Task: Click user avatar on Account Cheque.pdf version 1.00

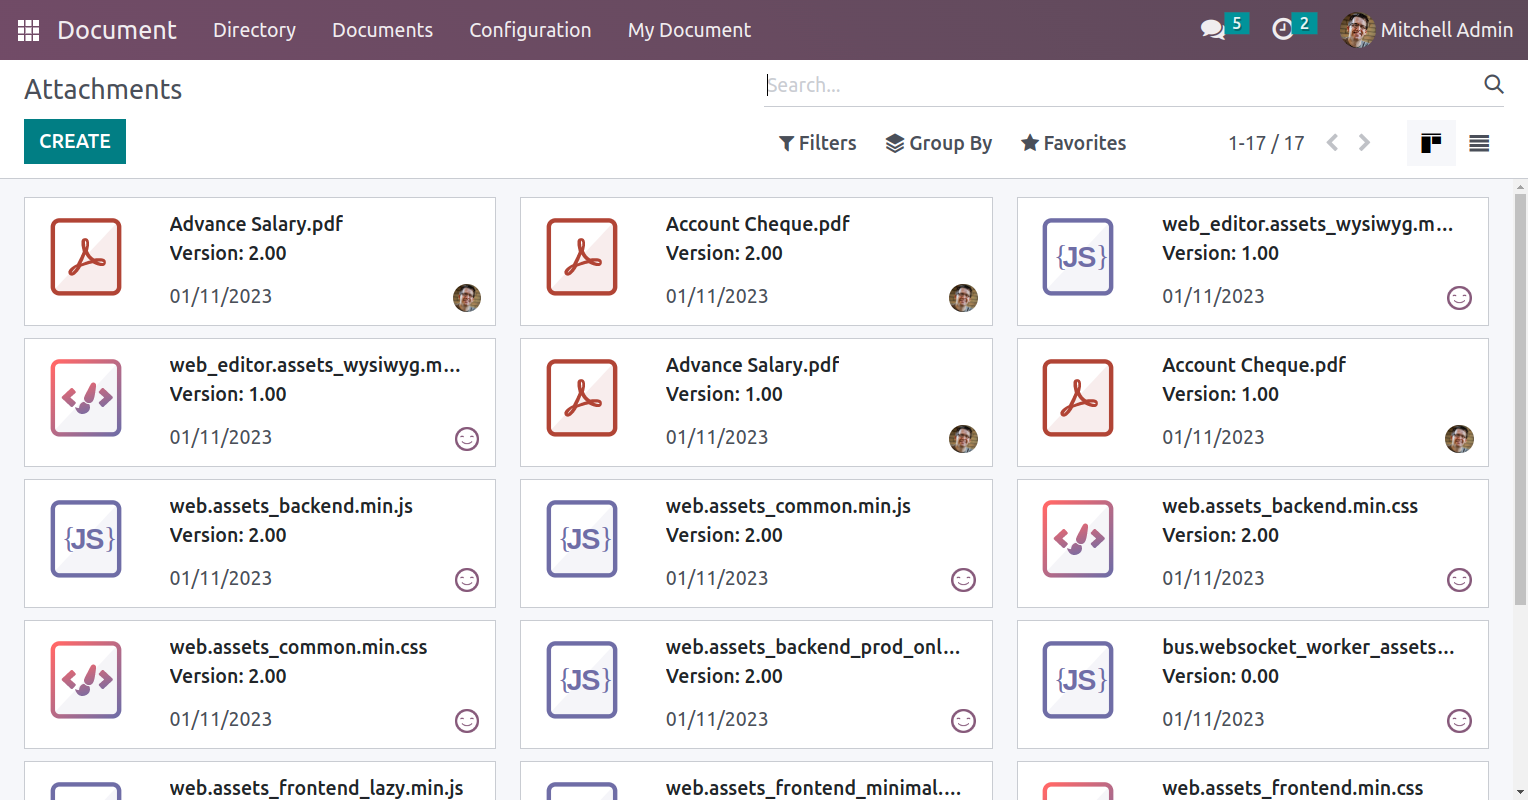Action: tap(1460, 439)
